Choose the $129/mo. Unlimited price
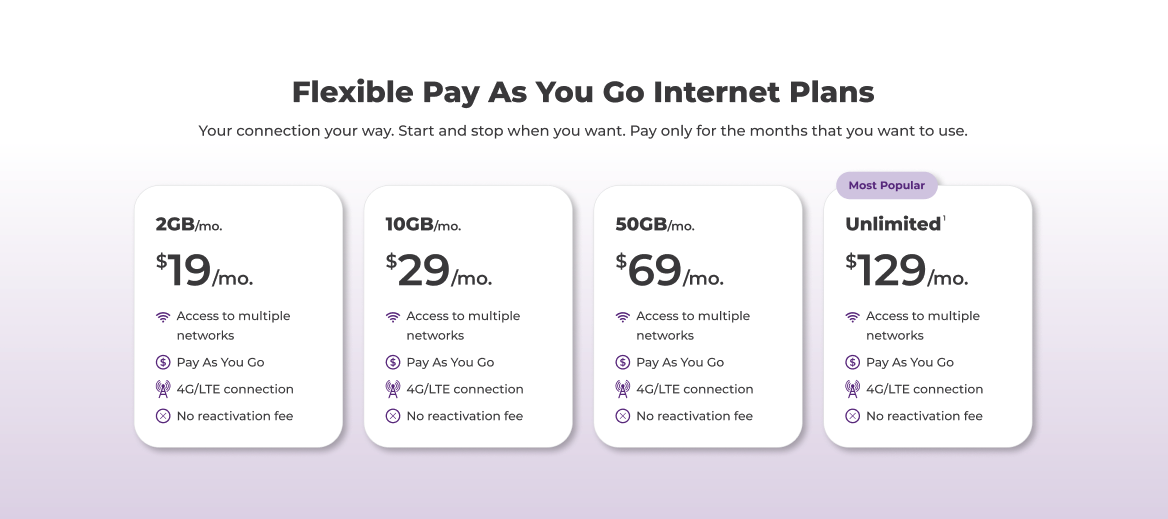 pyautogui.click(x=906, y=270)
